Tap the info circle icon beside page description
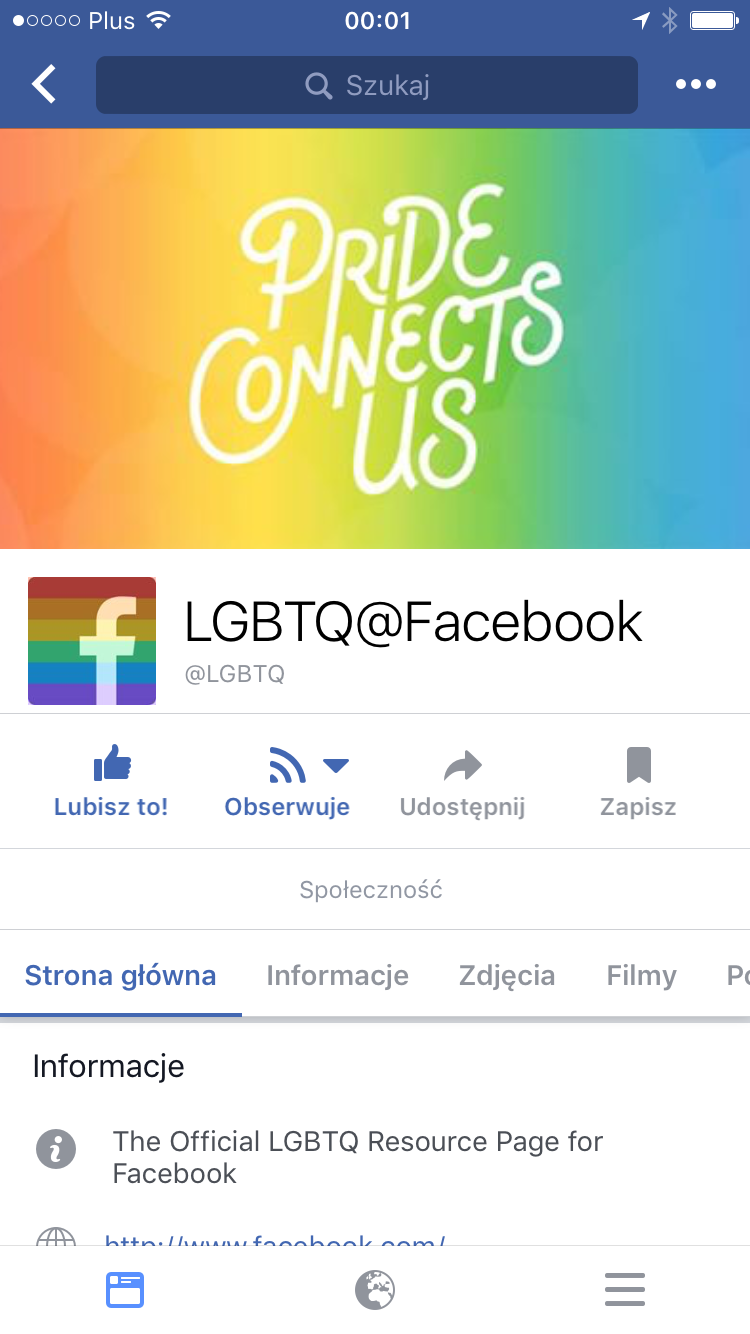This screenshot has height=1334, width=750. (x=56, y=1149)
